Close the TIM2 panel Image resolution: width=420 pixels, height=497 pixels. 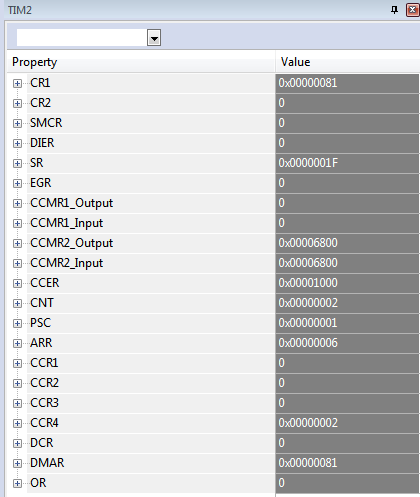pos(413,10)
